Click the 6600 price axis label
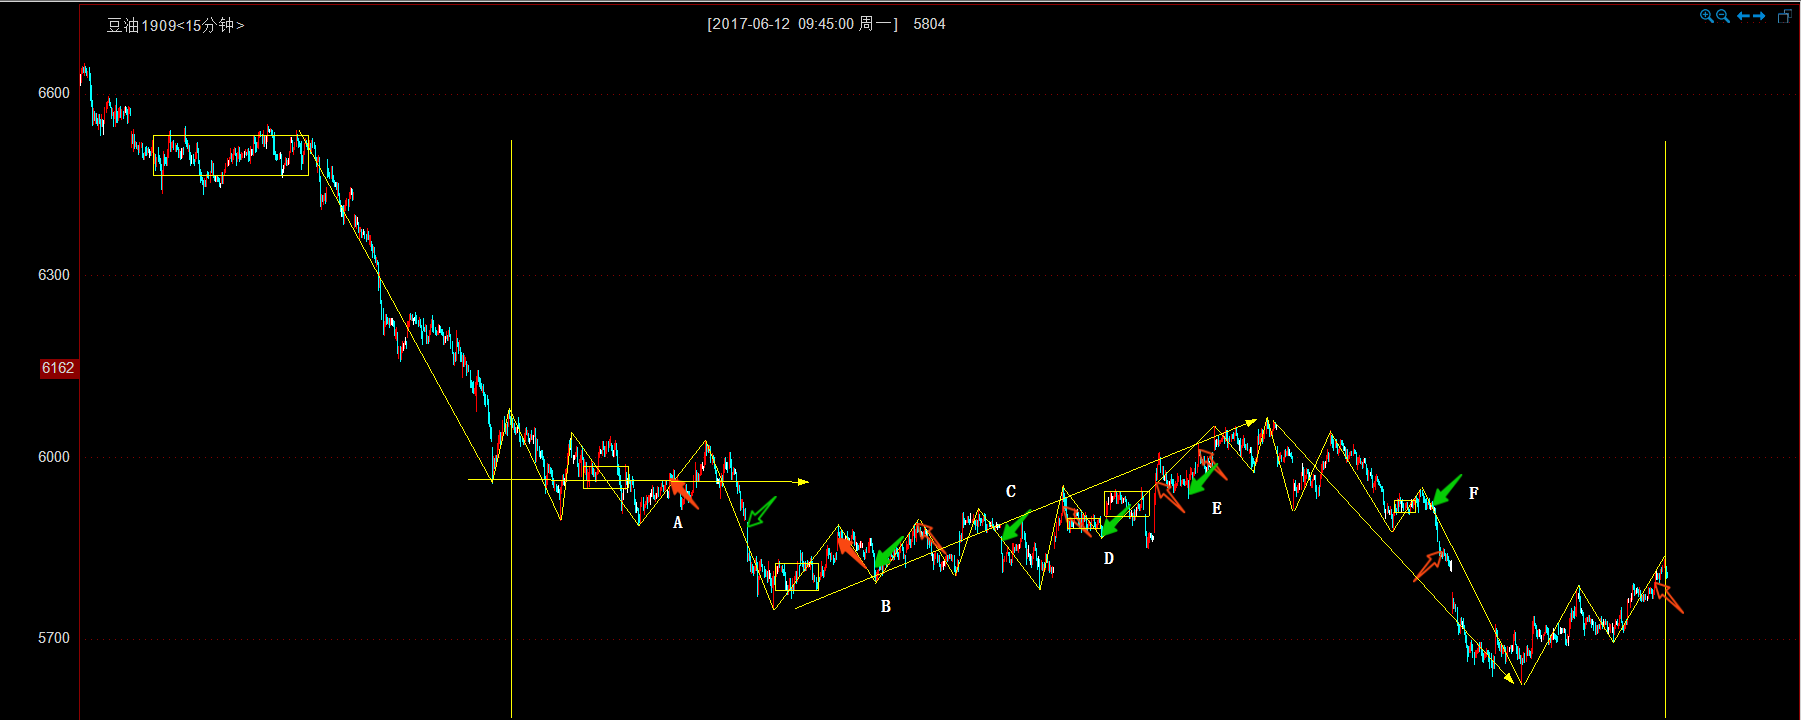Image resolution: width=1801 pixels, height=720 pixels. (x=54, y=93)
